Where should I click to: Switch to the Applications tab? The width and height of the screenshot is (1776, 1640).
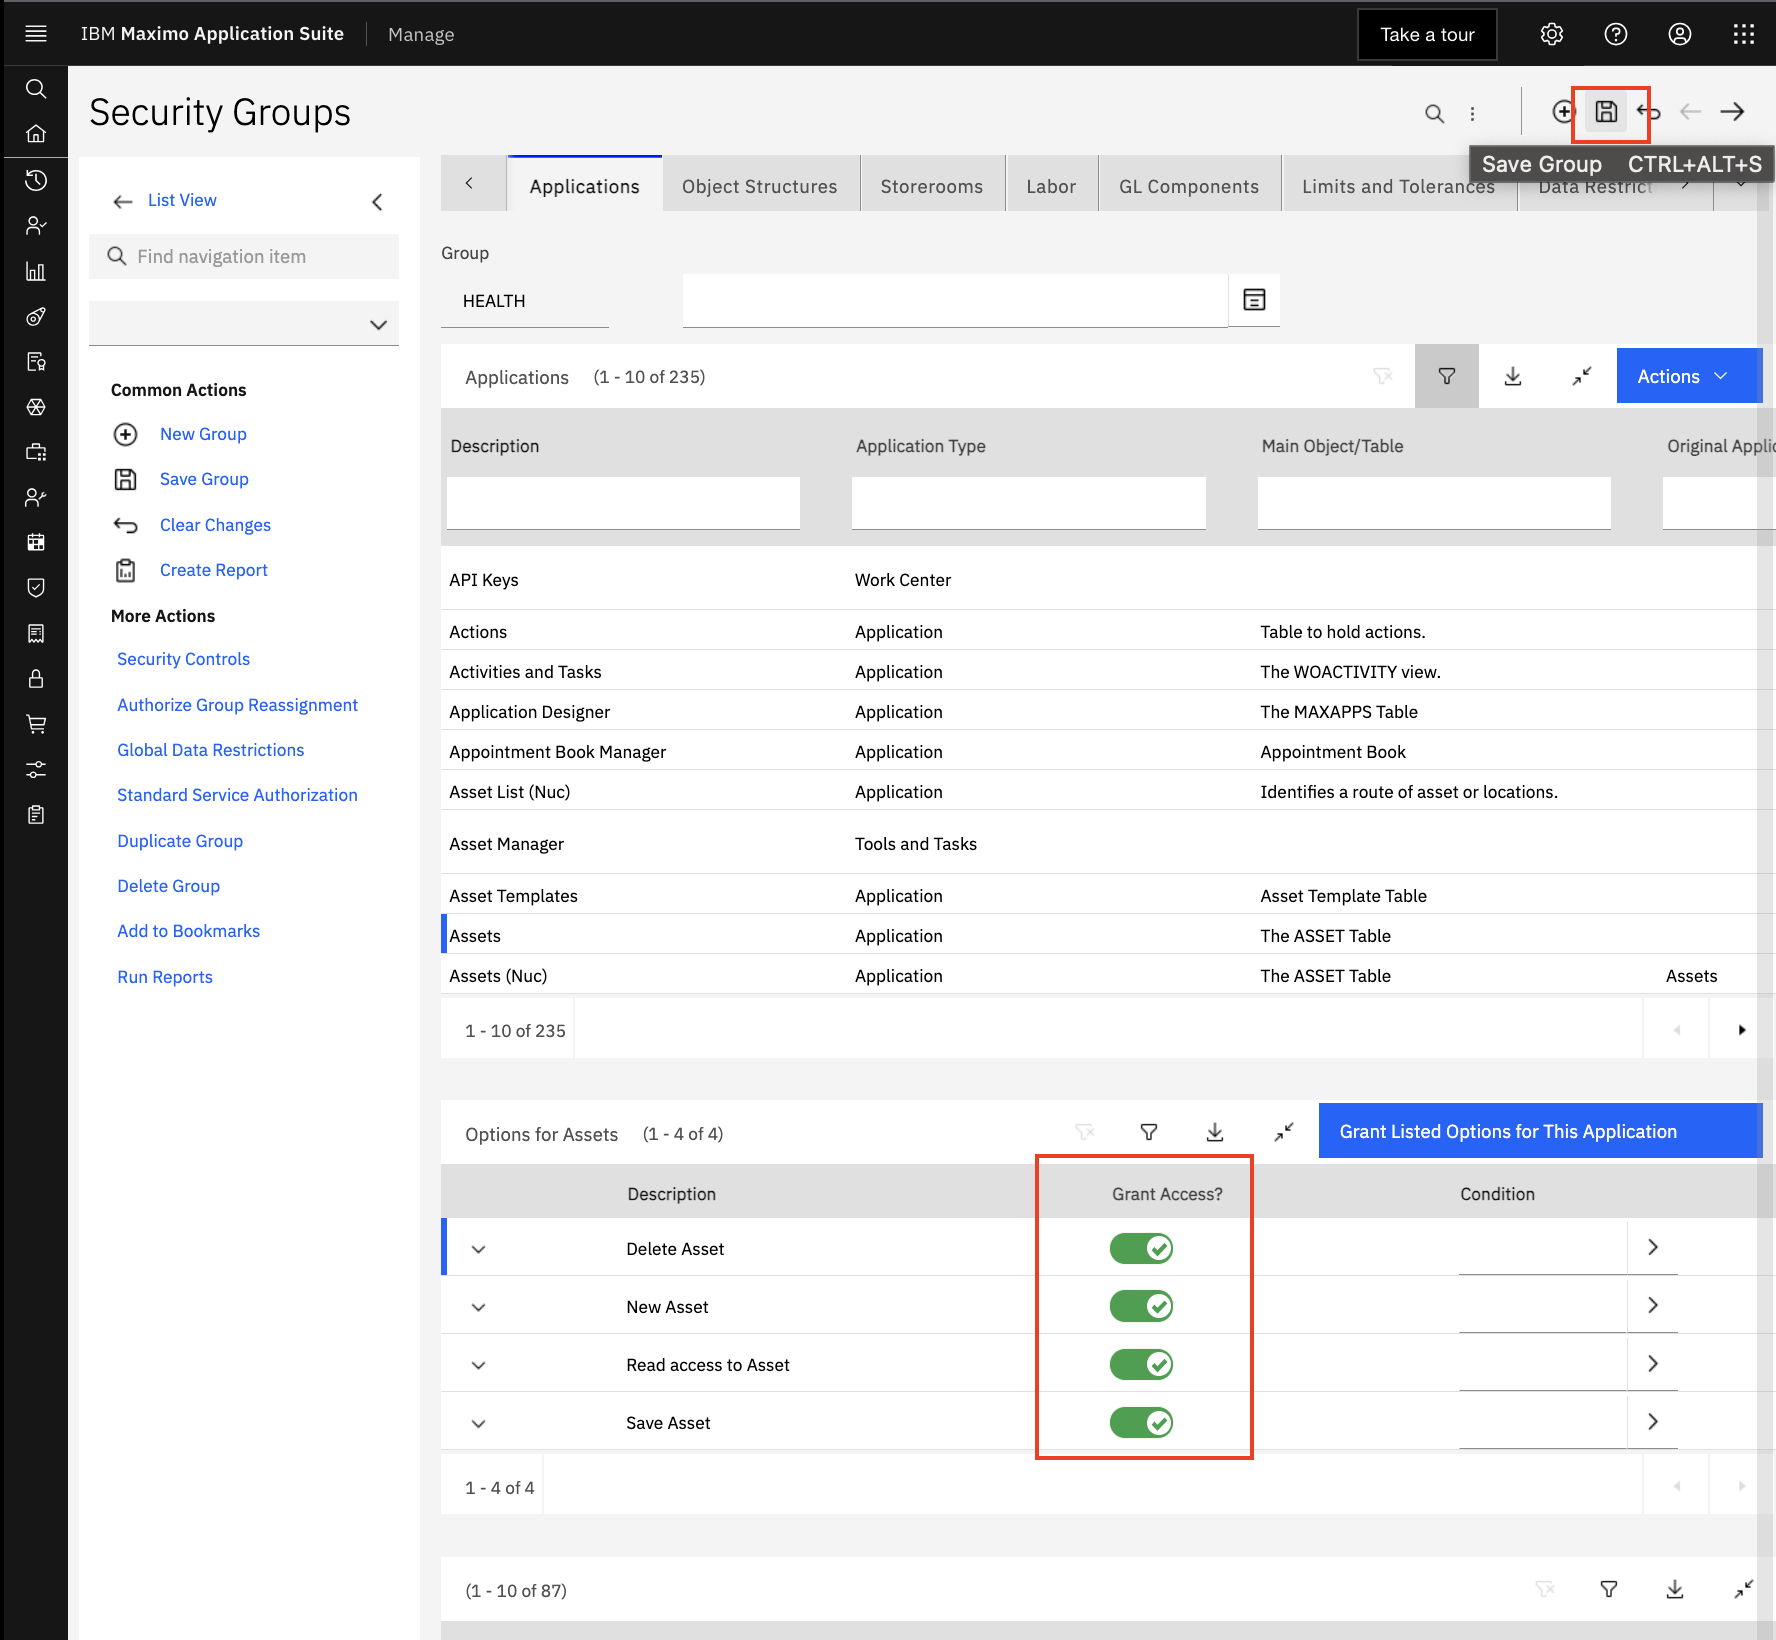point(584,186)
